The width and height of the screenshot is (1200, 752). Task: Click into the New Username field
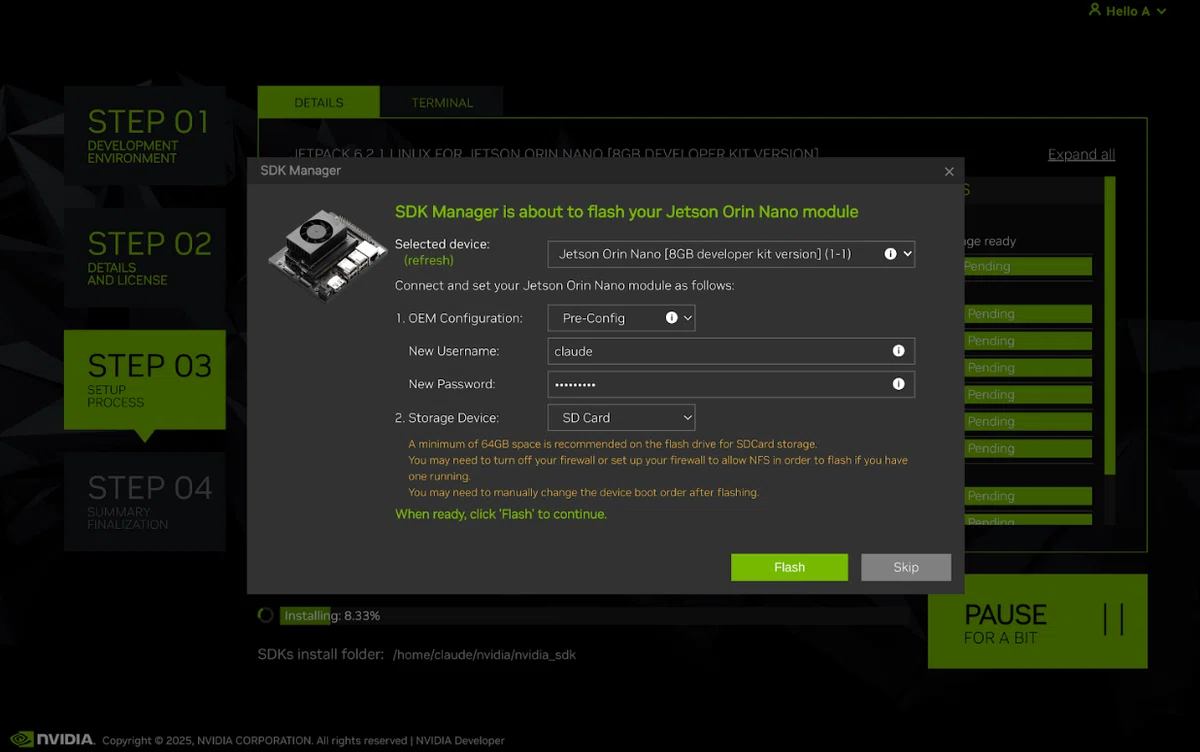(x=731, y=351)
